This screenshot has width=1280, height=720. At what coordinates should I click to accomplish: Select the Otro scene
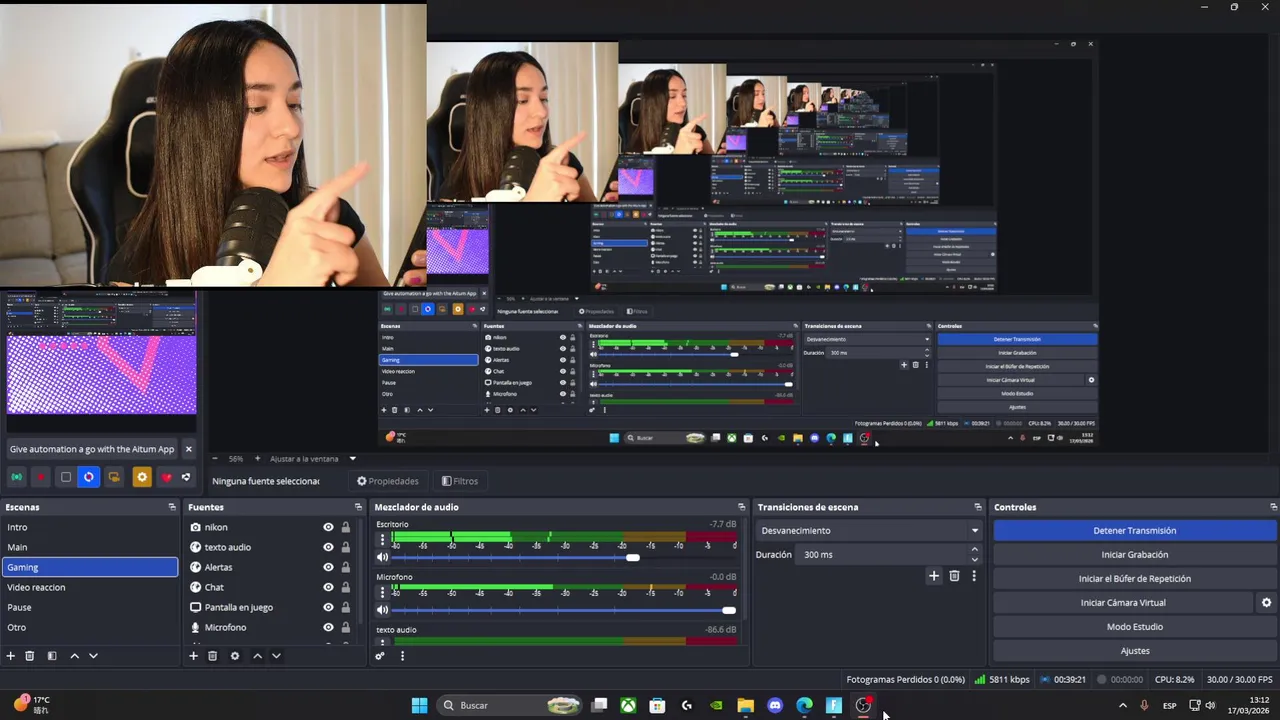(90, 627)
